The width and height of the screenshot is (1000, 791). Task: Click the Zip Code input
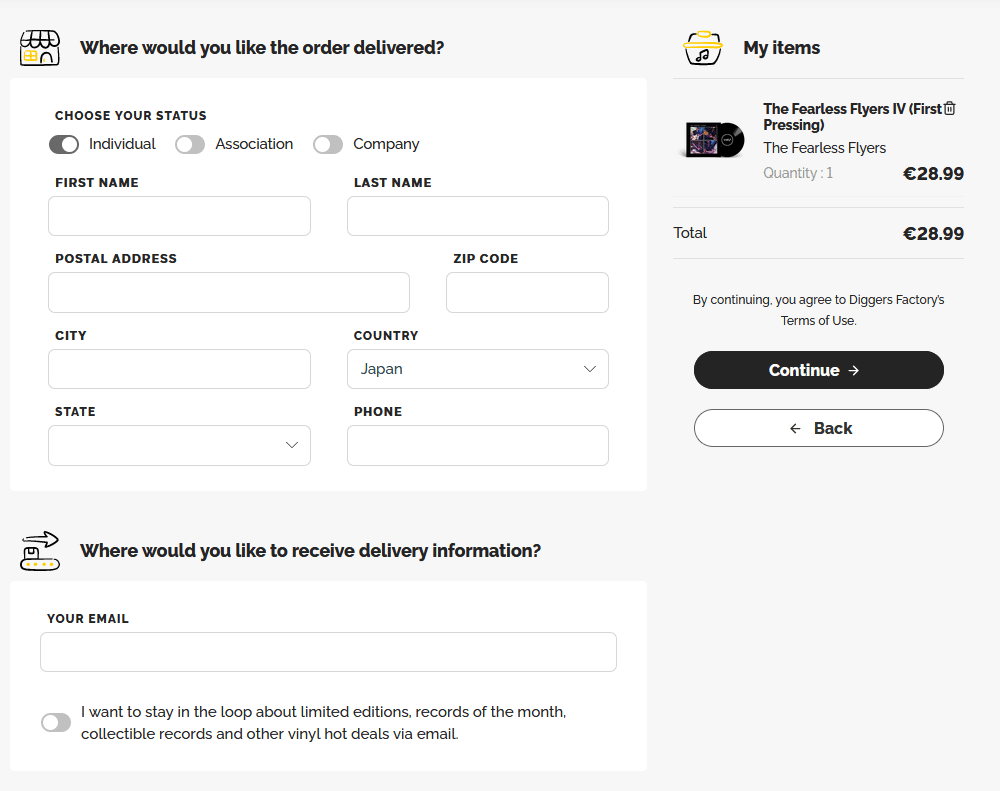click(x=527, y=293)
